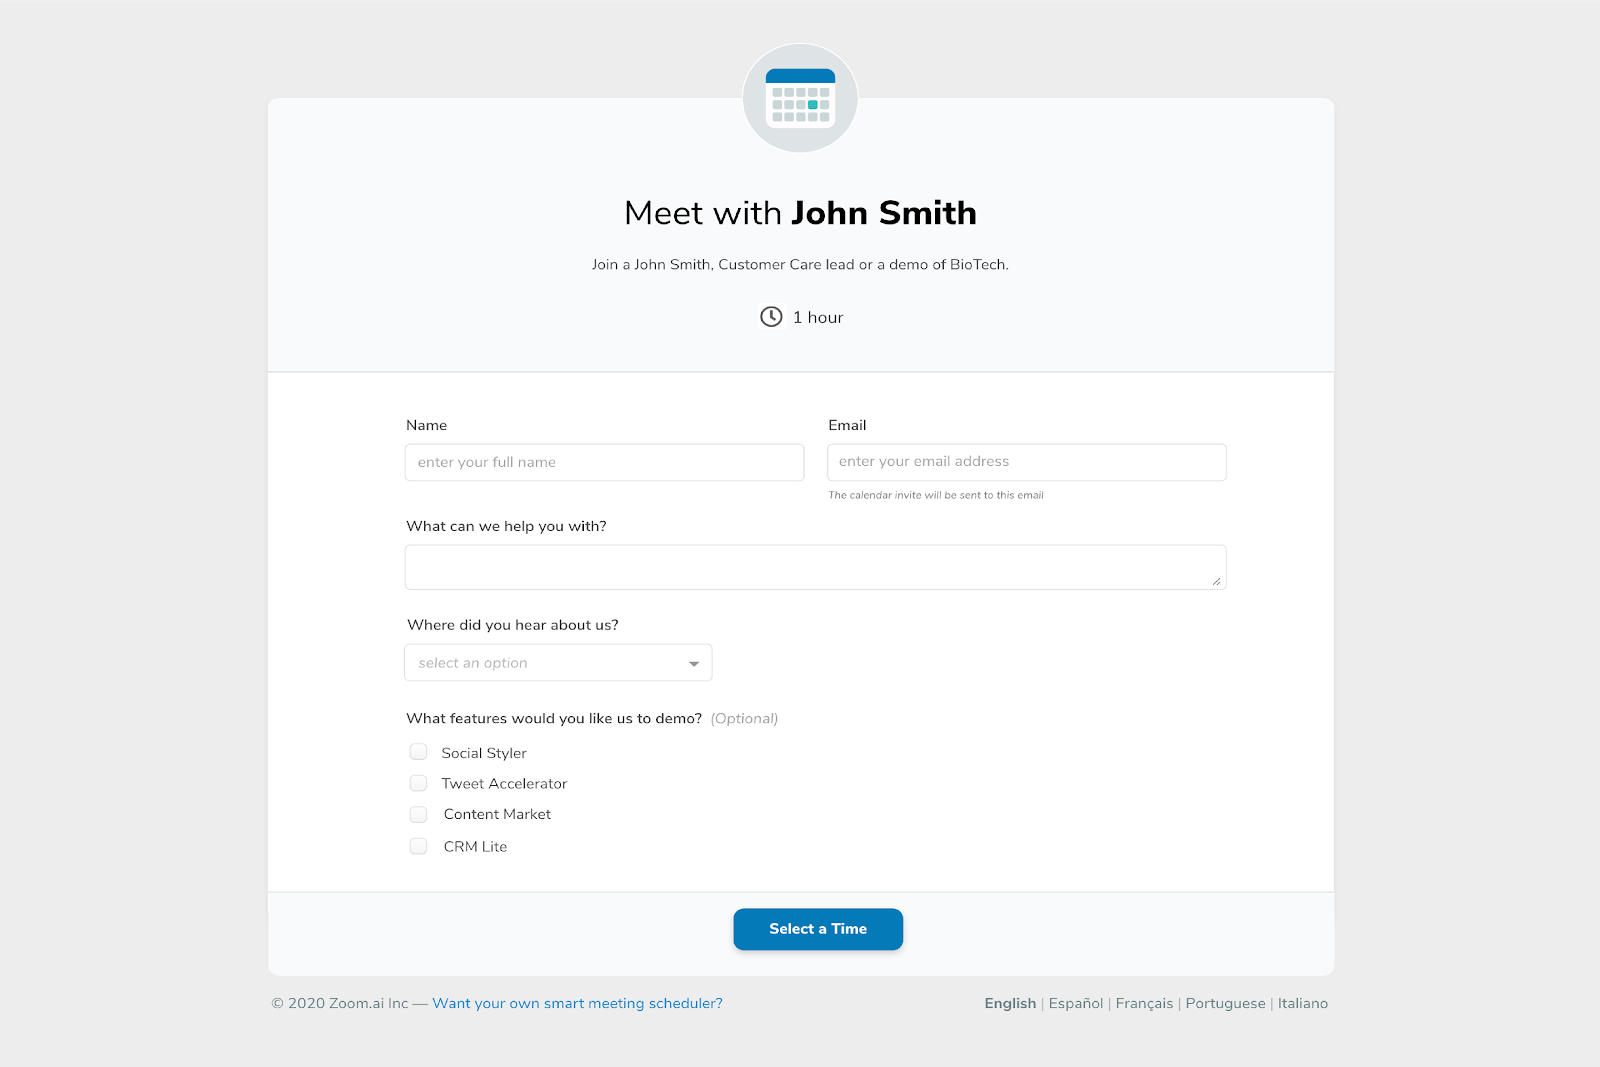Click the clock icon beside 1 hour

click(x=771, y=317)
